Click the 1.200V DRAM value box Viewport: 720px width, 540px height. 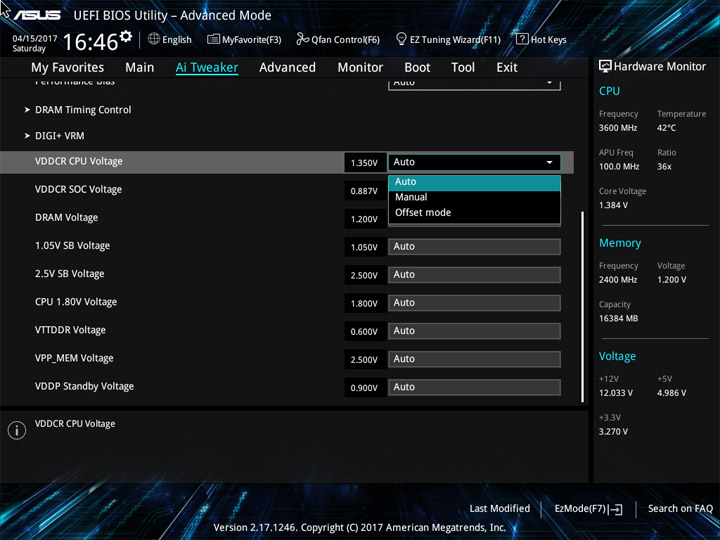(x=365, y=219)
